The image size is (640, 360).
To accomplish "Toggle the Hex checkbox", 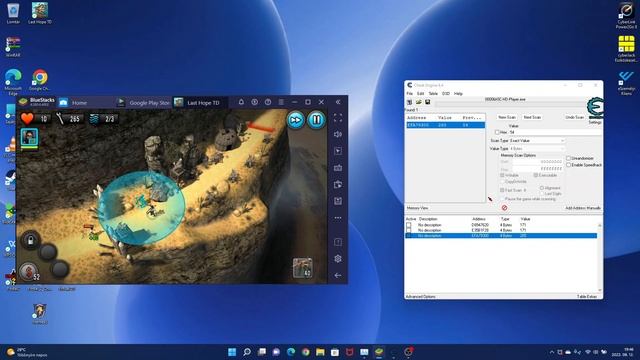I will click(497, 132).
